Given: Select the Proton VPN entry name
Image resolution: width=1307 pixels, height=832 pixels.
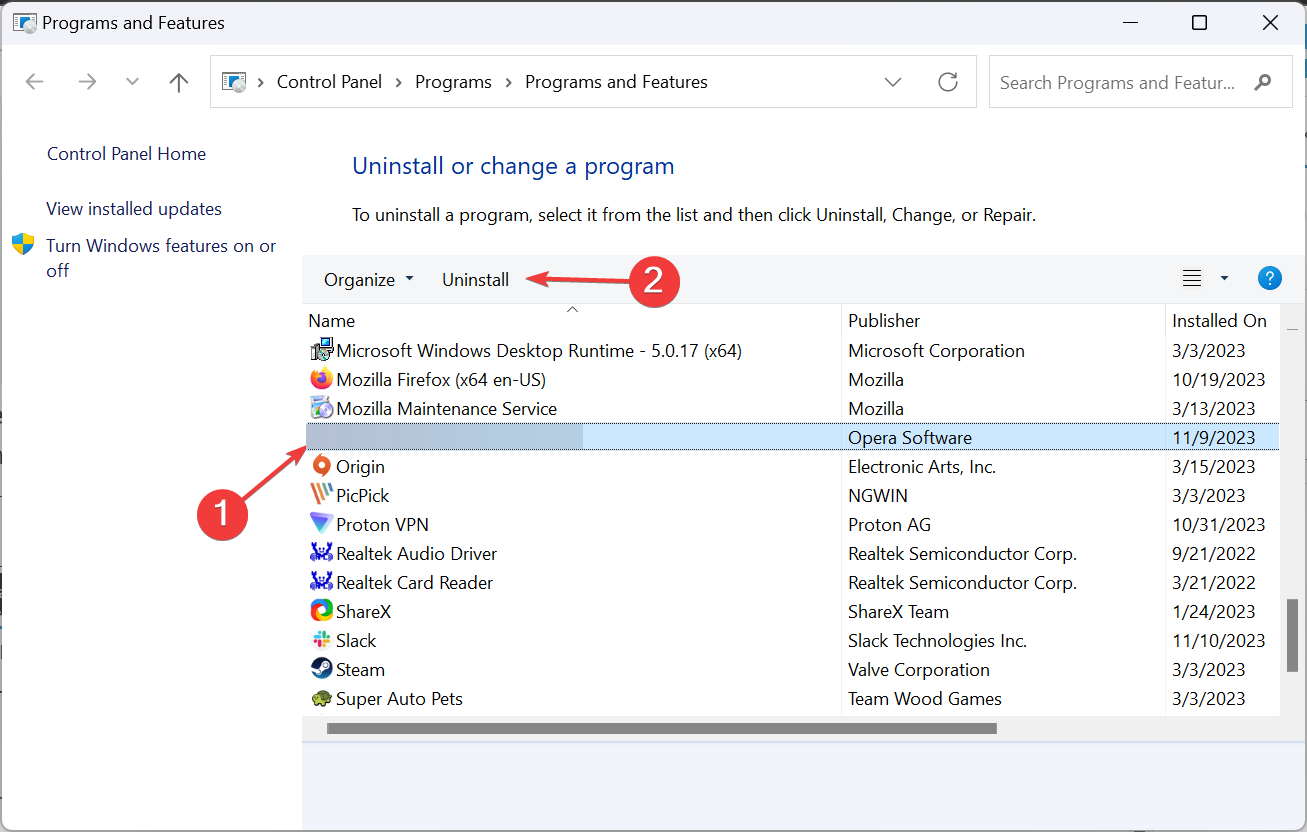Looking at the screenshot, I should point(382,525).
